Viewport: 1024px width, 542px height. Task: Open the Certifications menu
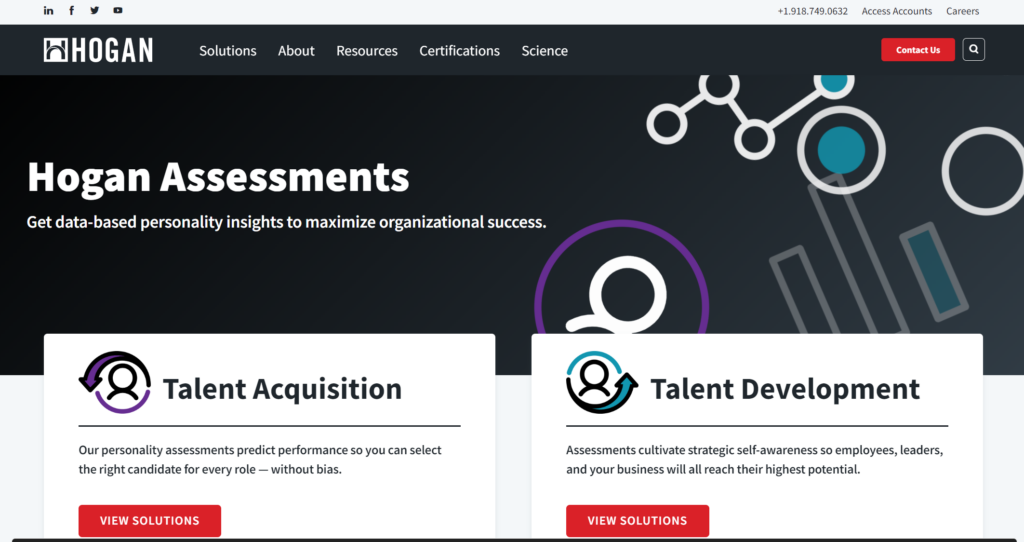pos(460,50)
